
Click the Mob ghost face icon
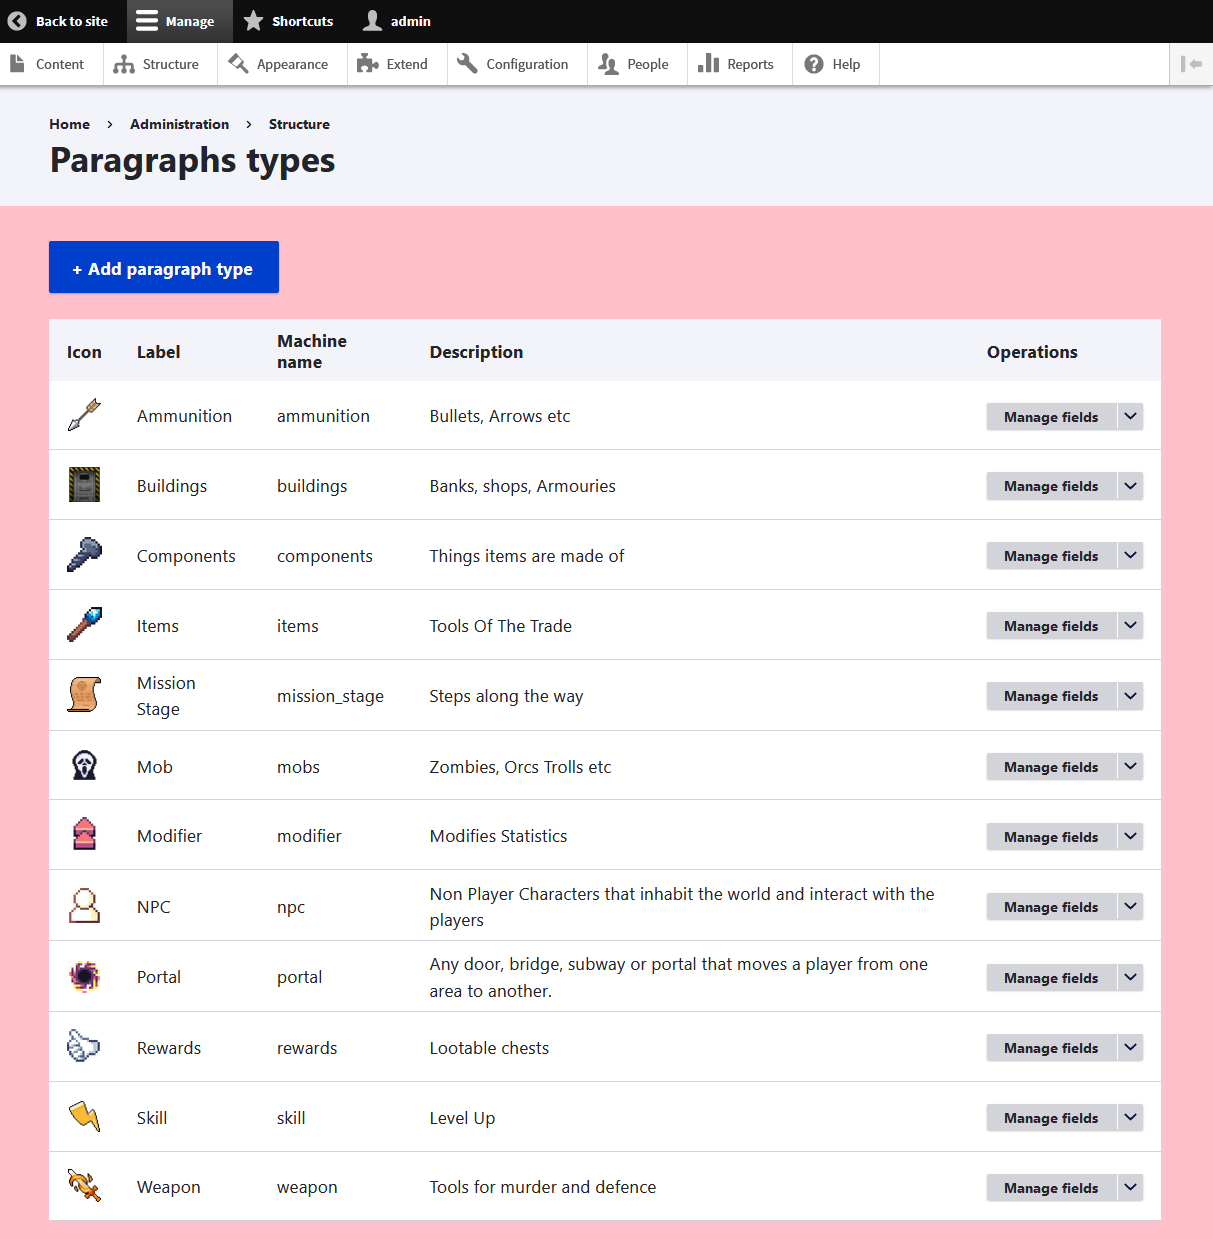click(x=84, y=766)
